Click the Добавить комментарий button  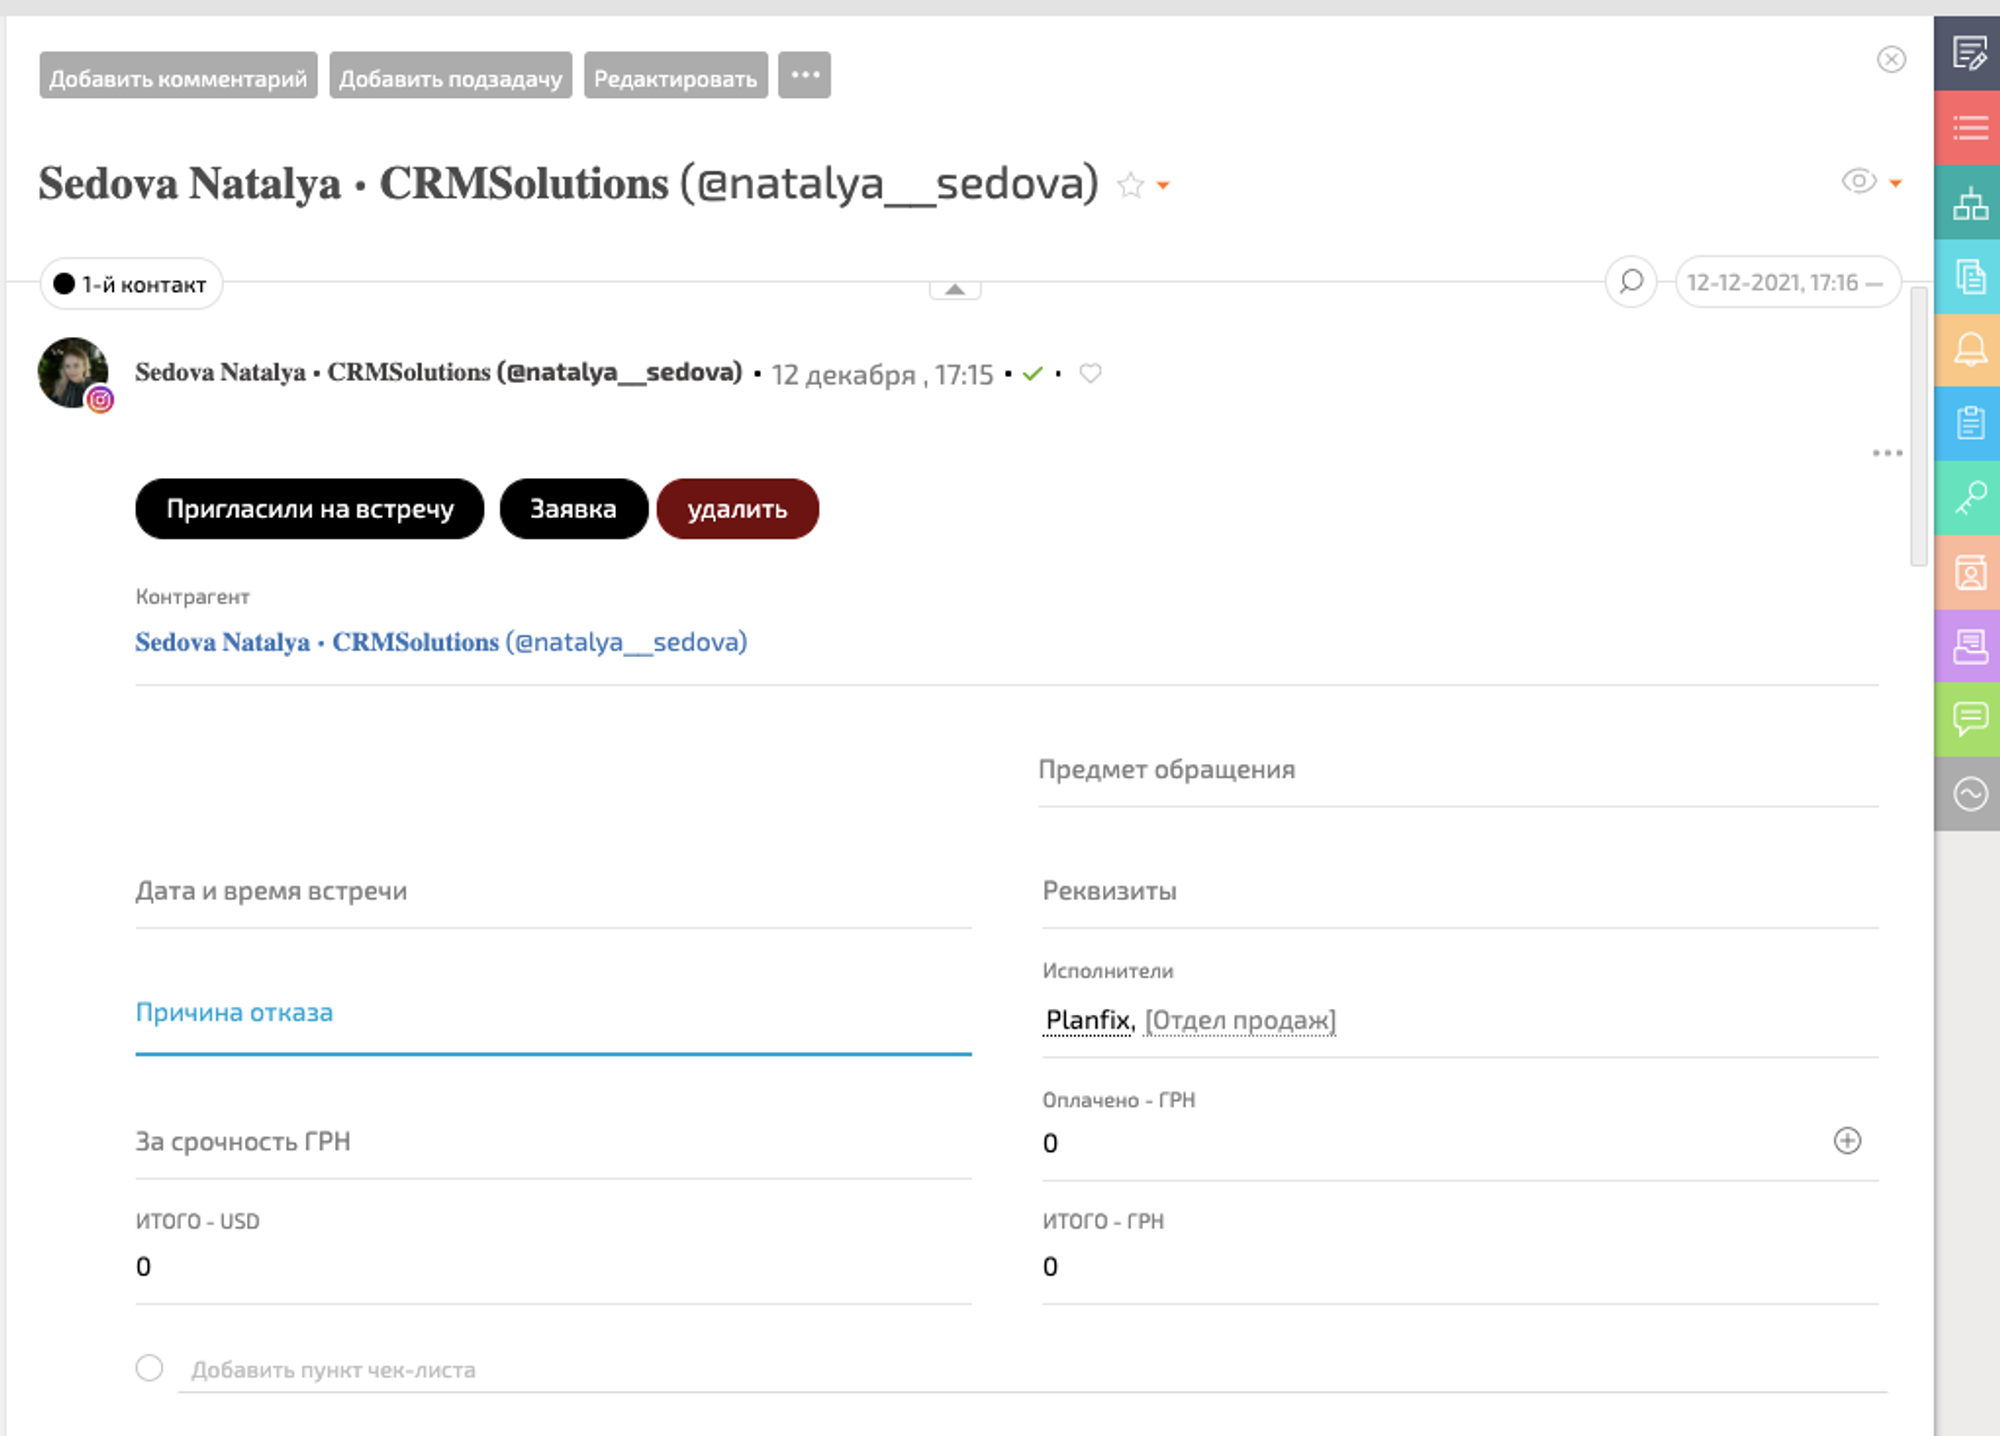tap(178, 77)
